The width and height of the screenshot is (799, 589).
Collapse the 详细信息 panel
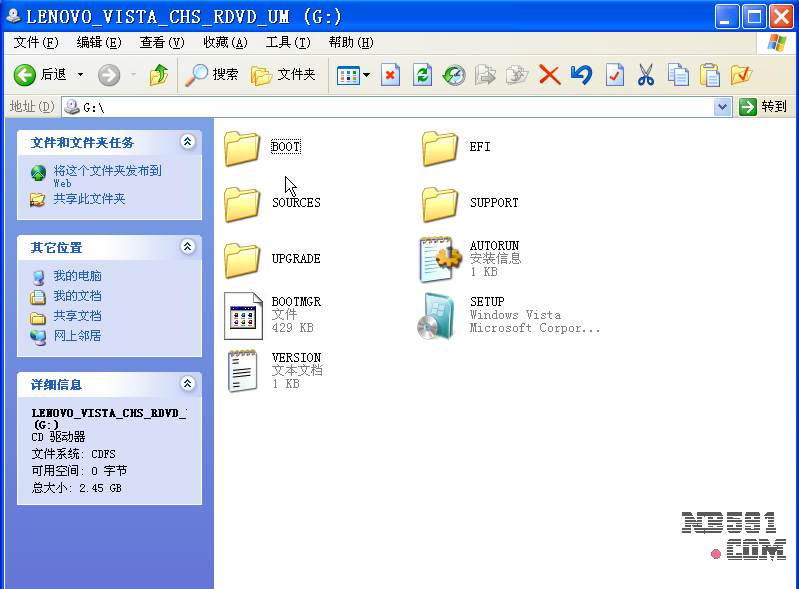[188, 384]
